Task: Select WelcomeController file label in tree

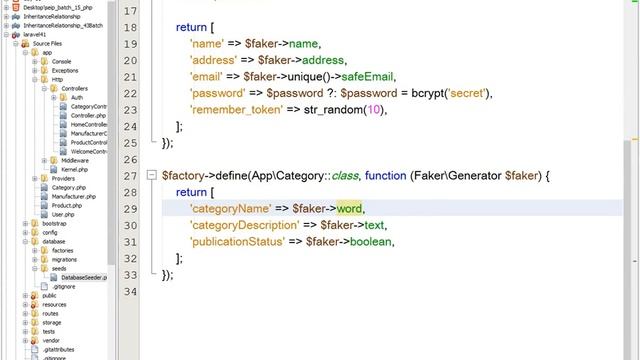Action: 89,151
